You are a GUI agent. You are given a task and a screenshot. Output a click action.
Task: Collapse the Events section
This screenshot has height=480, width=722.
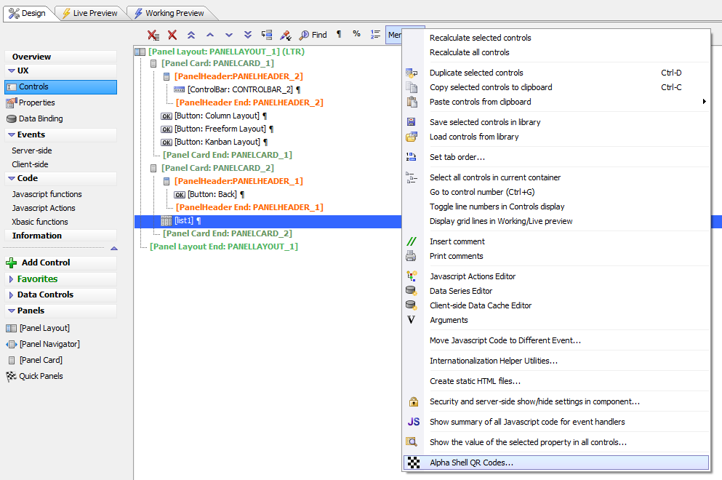pyautogui.click(x=12, y=135)
